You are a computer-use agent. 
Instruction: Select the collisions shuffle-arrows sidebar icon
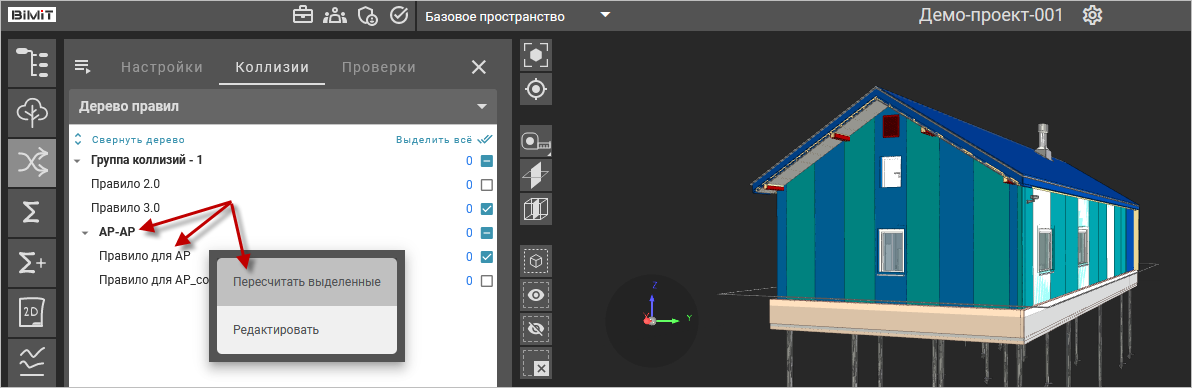[x=32, y=163]
